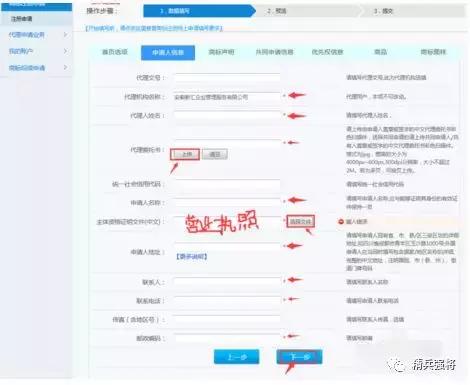The width and height of the screenshot is (470, 385).
Task: Open 代理申请业务 sidebar item
Action: 26,35
